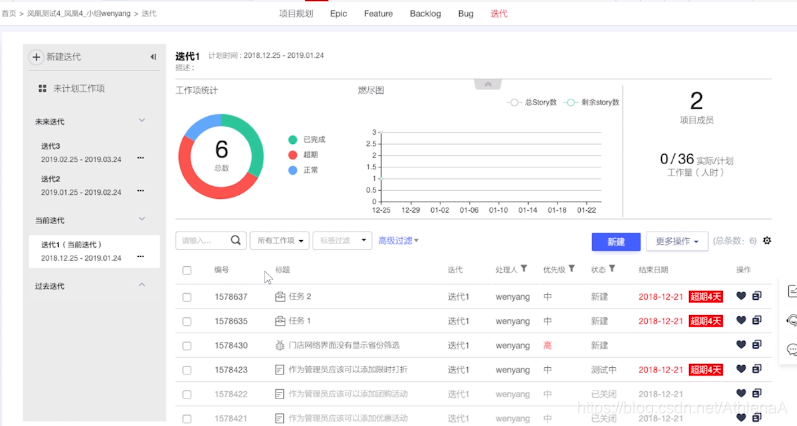Viewport: 797px width, 426px height.
Task: Click the 超期4天 badge of item 1578423
Action: tap(706, 370)
